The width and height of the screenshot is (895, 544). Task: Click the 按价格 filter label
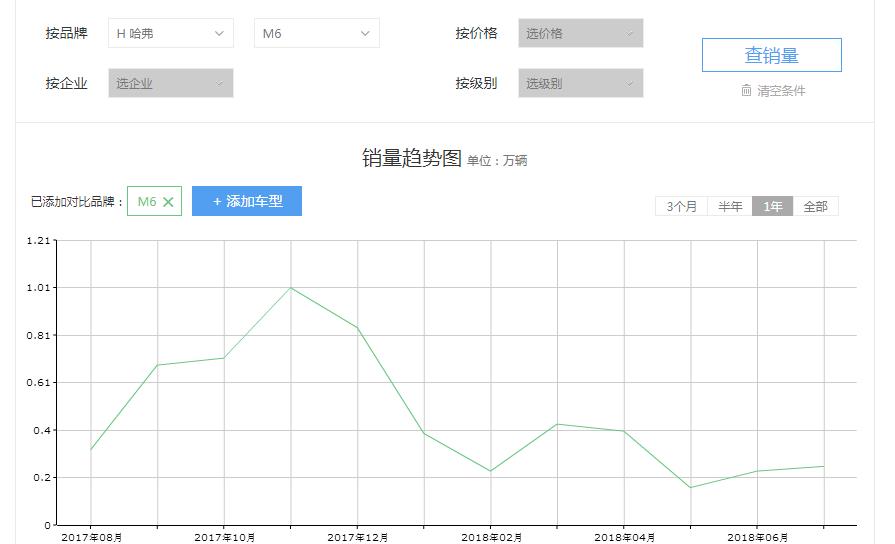click(476, 33)
